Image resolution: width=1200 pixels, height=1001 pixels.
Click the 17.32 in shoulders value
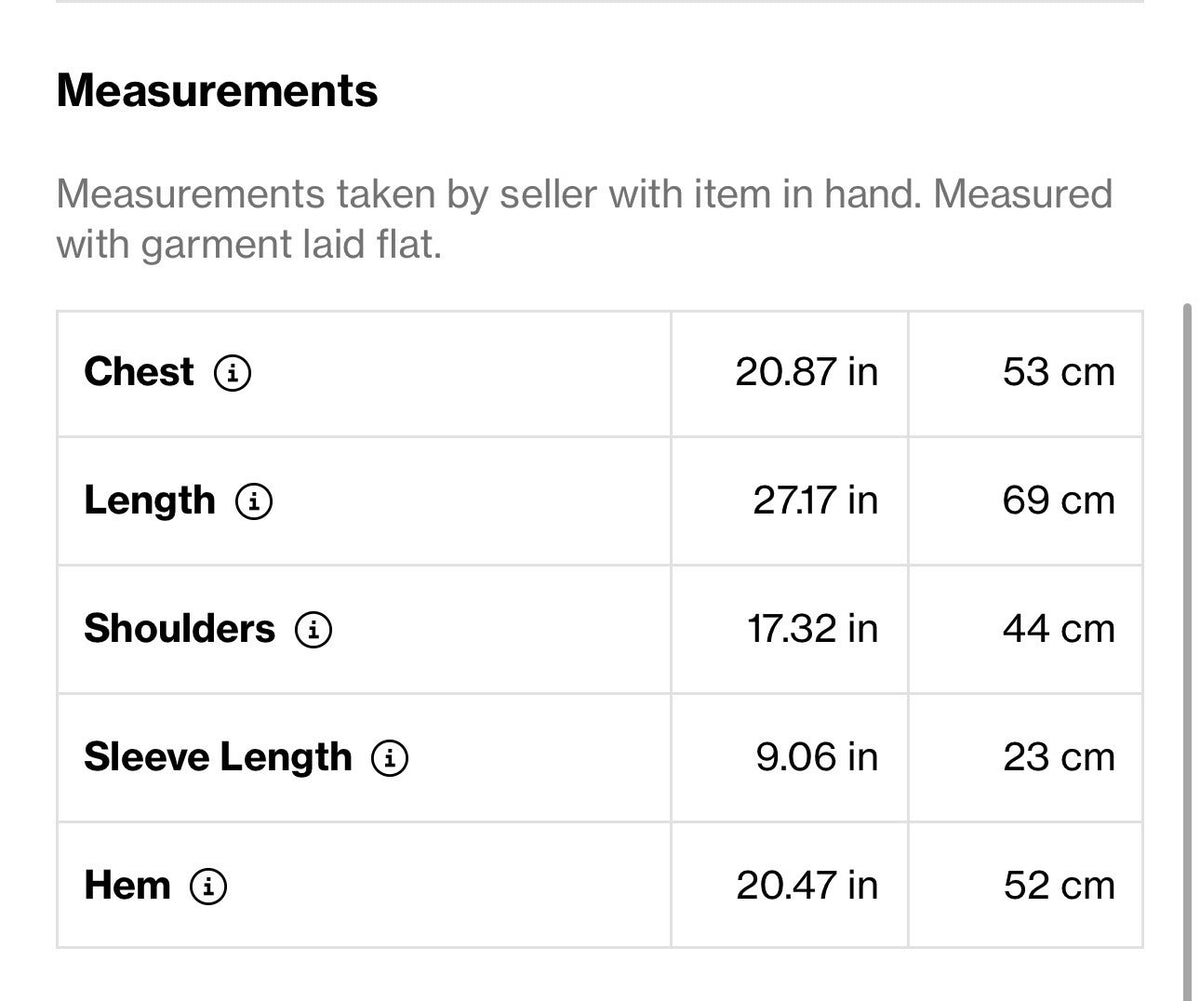pyautogui.click(x=812, y=629)
